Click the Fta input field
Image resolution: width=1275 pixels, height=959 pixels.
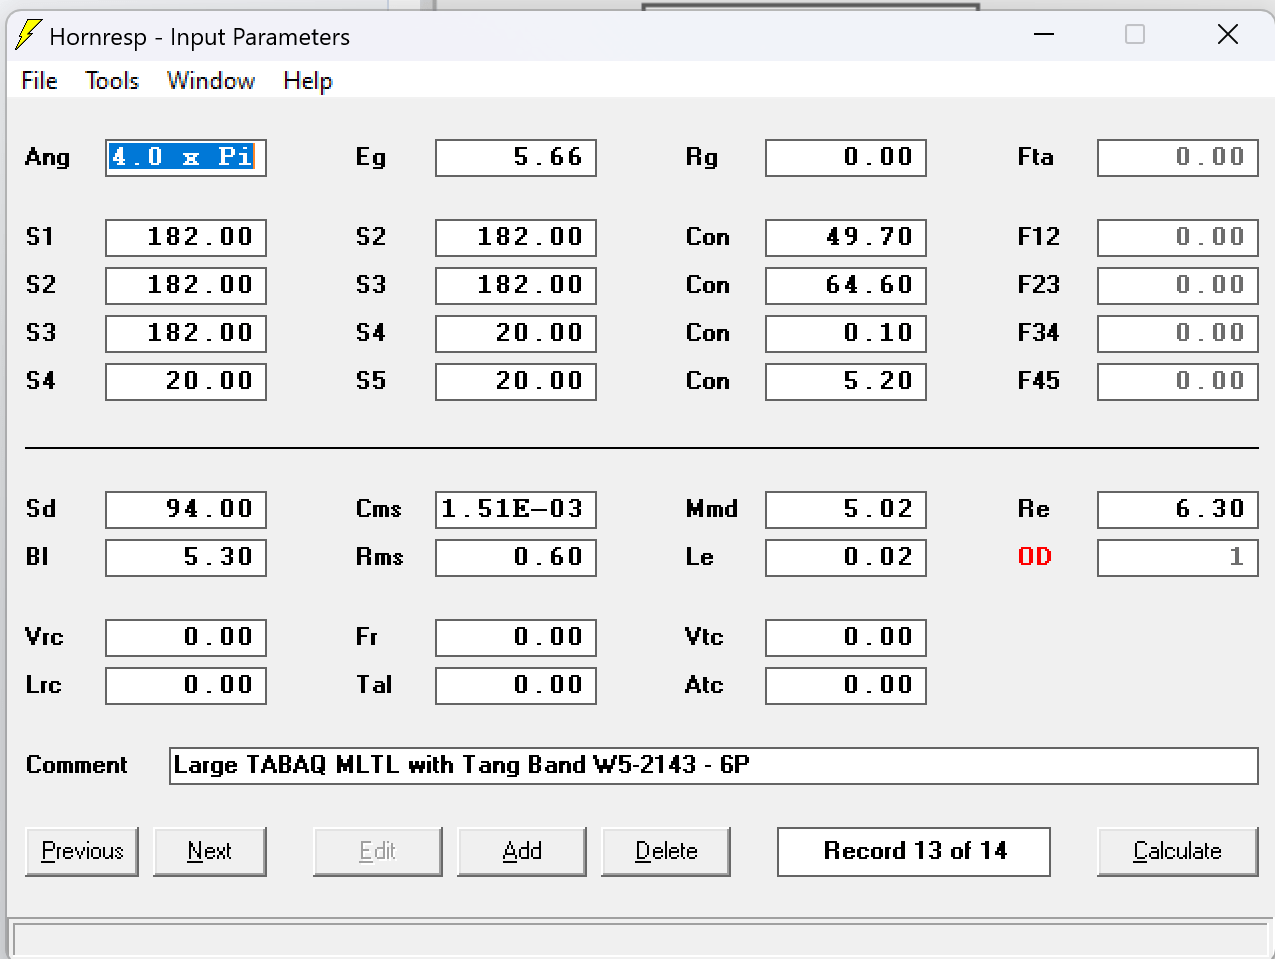pos(1178,157)
